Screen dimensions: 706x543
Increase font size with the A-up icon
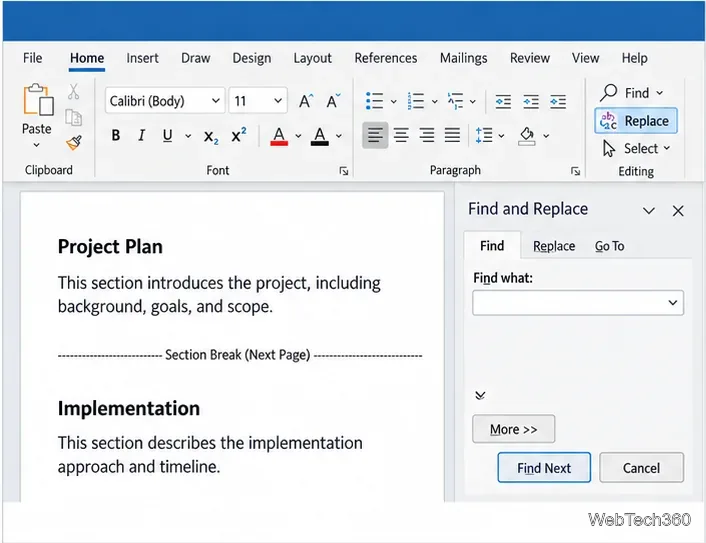(x=306, y=101)
